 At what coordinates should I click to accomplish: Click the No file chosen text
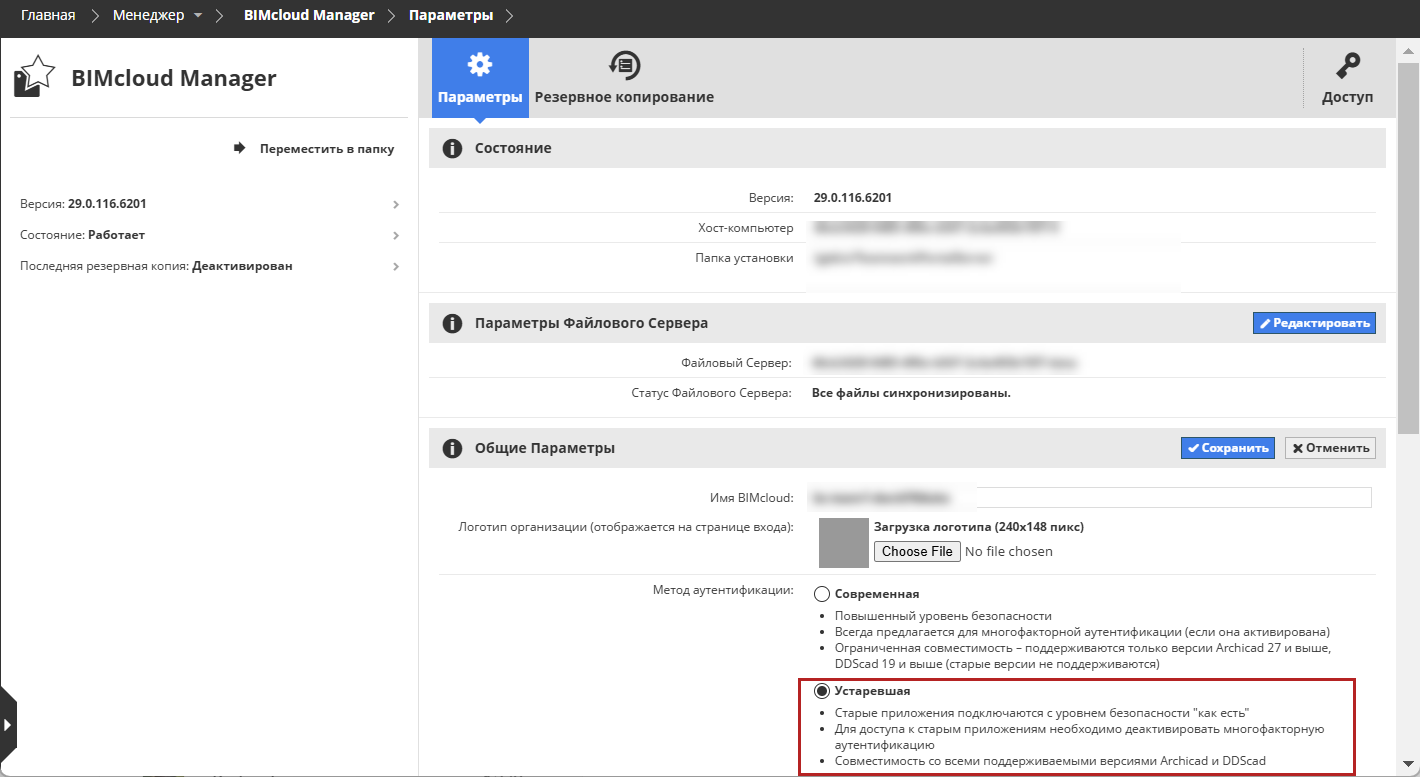[1009, 551]
